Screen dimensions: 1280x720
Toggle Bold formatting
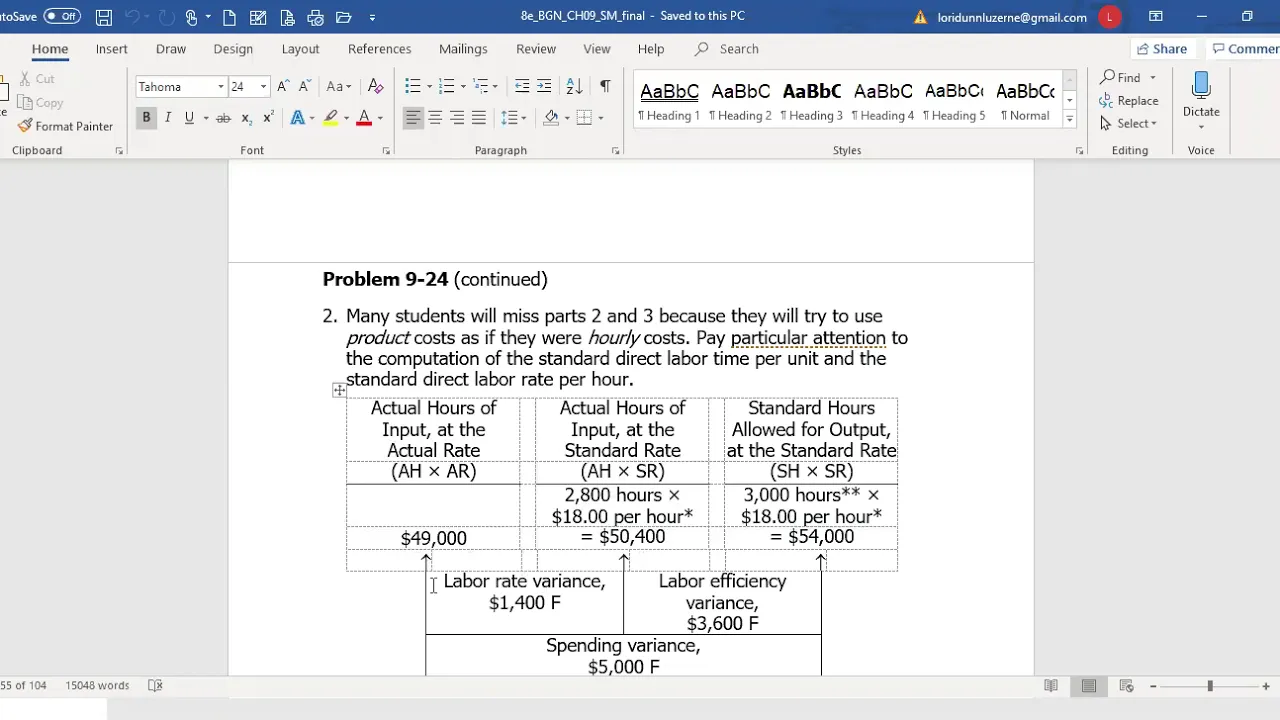pyautogui.click(x=146, y=118)
